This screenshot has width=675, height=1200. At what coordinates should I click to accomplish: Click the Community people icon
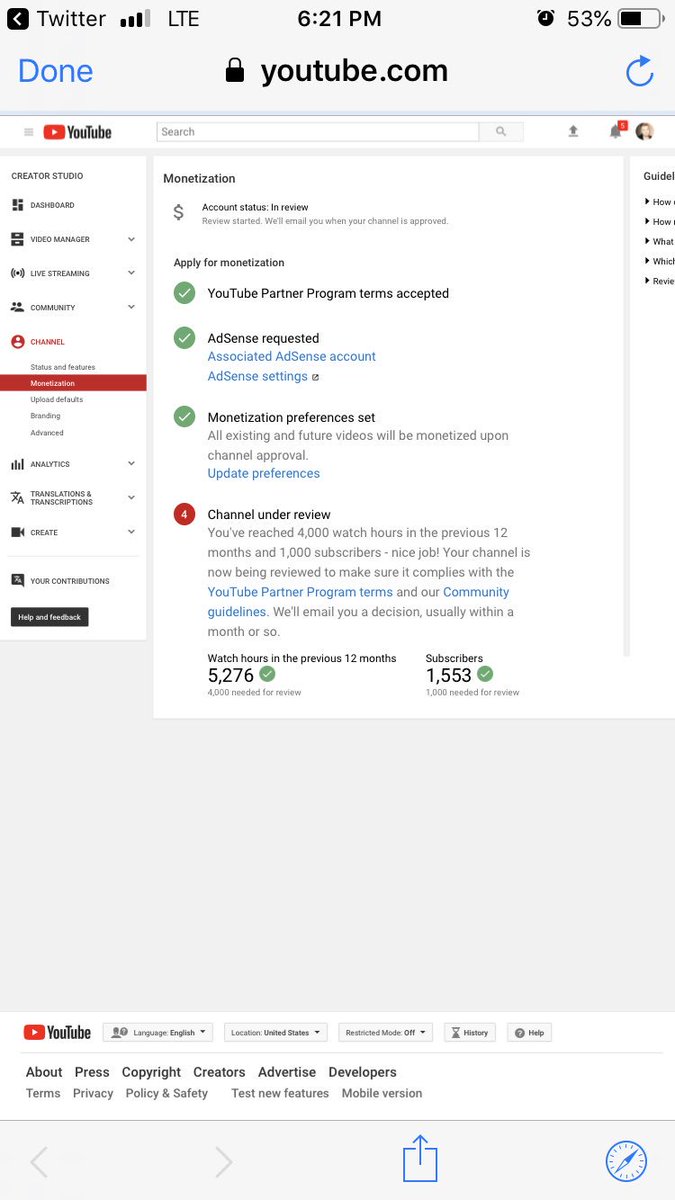pyautogui.click(x=17, y=307)
